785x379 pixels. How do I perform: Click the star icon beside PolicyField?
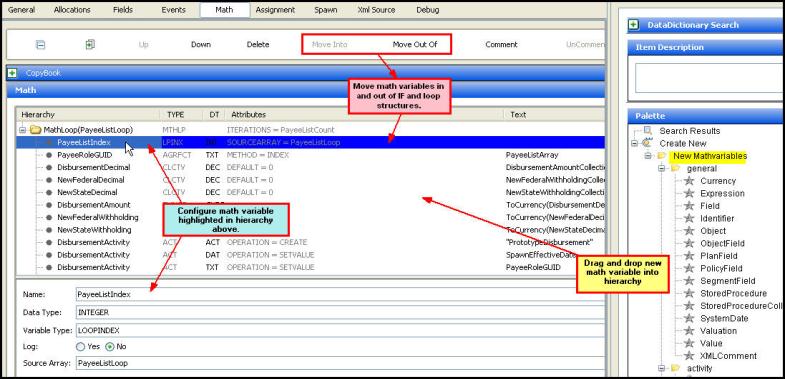tap(689, 268)
